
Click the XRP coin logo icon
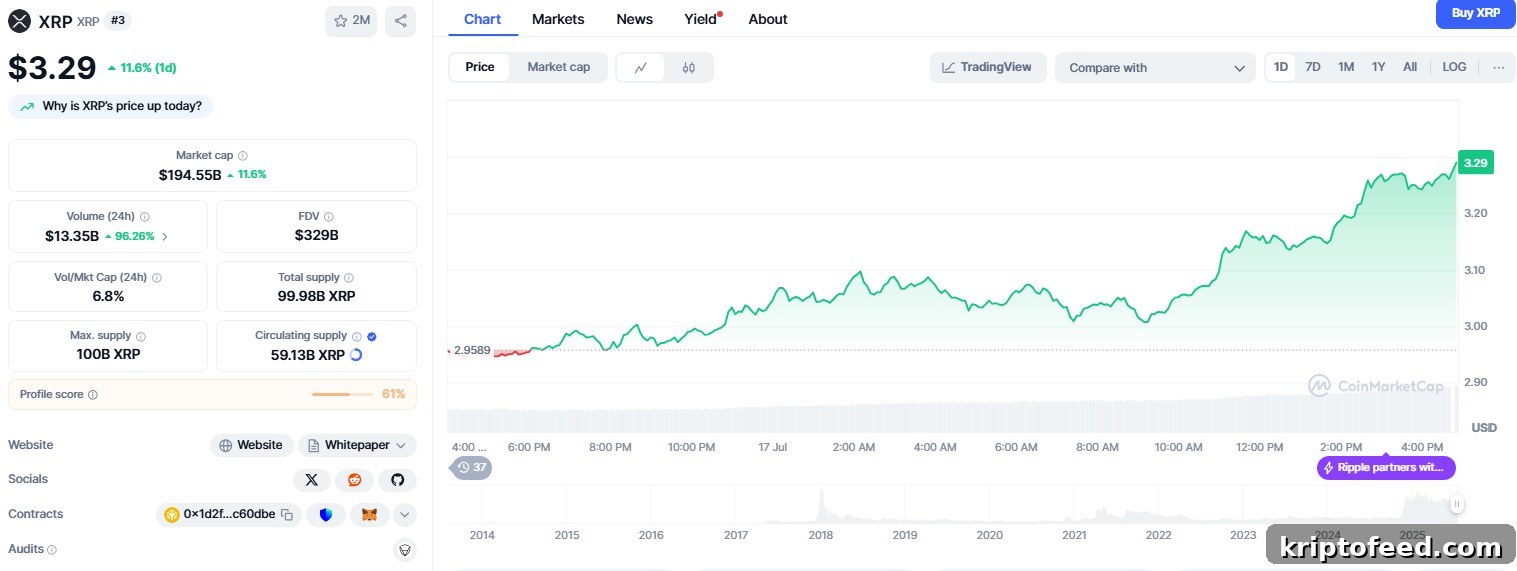point(19,20)
